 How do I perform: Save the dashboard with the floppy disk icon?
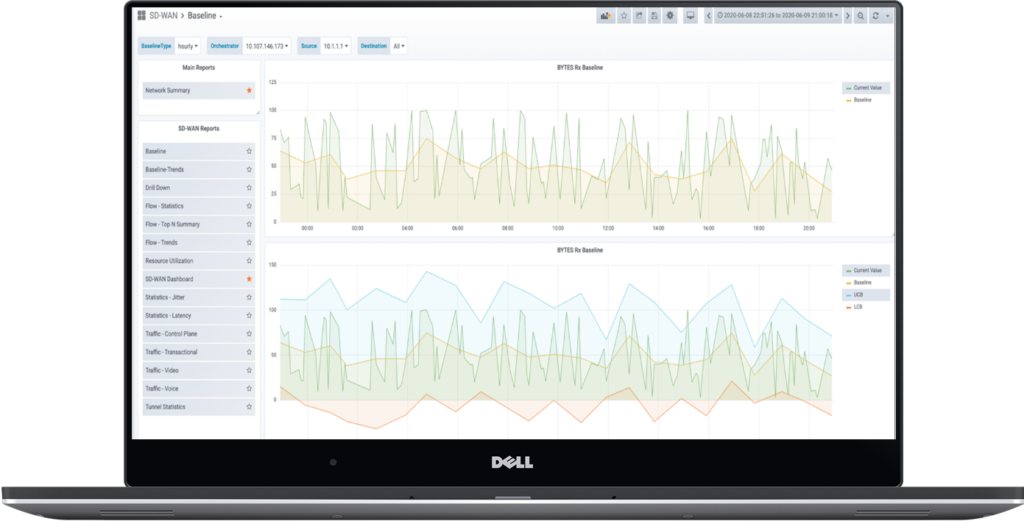(x=654, y=17)
